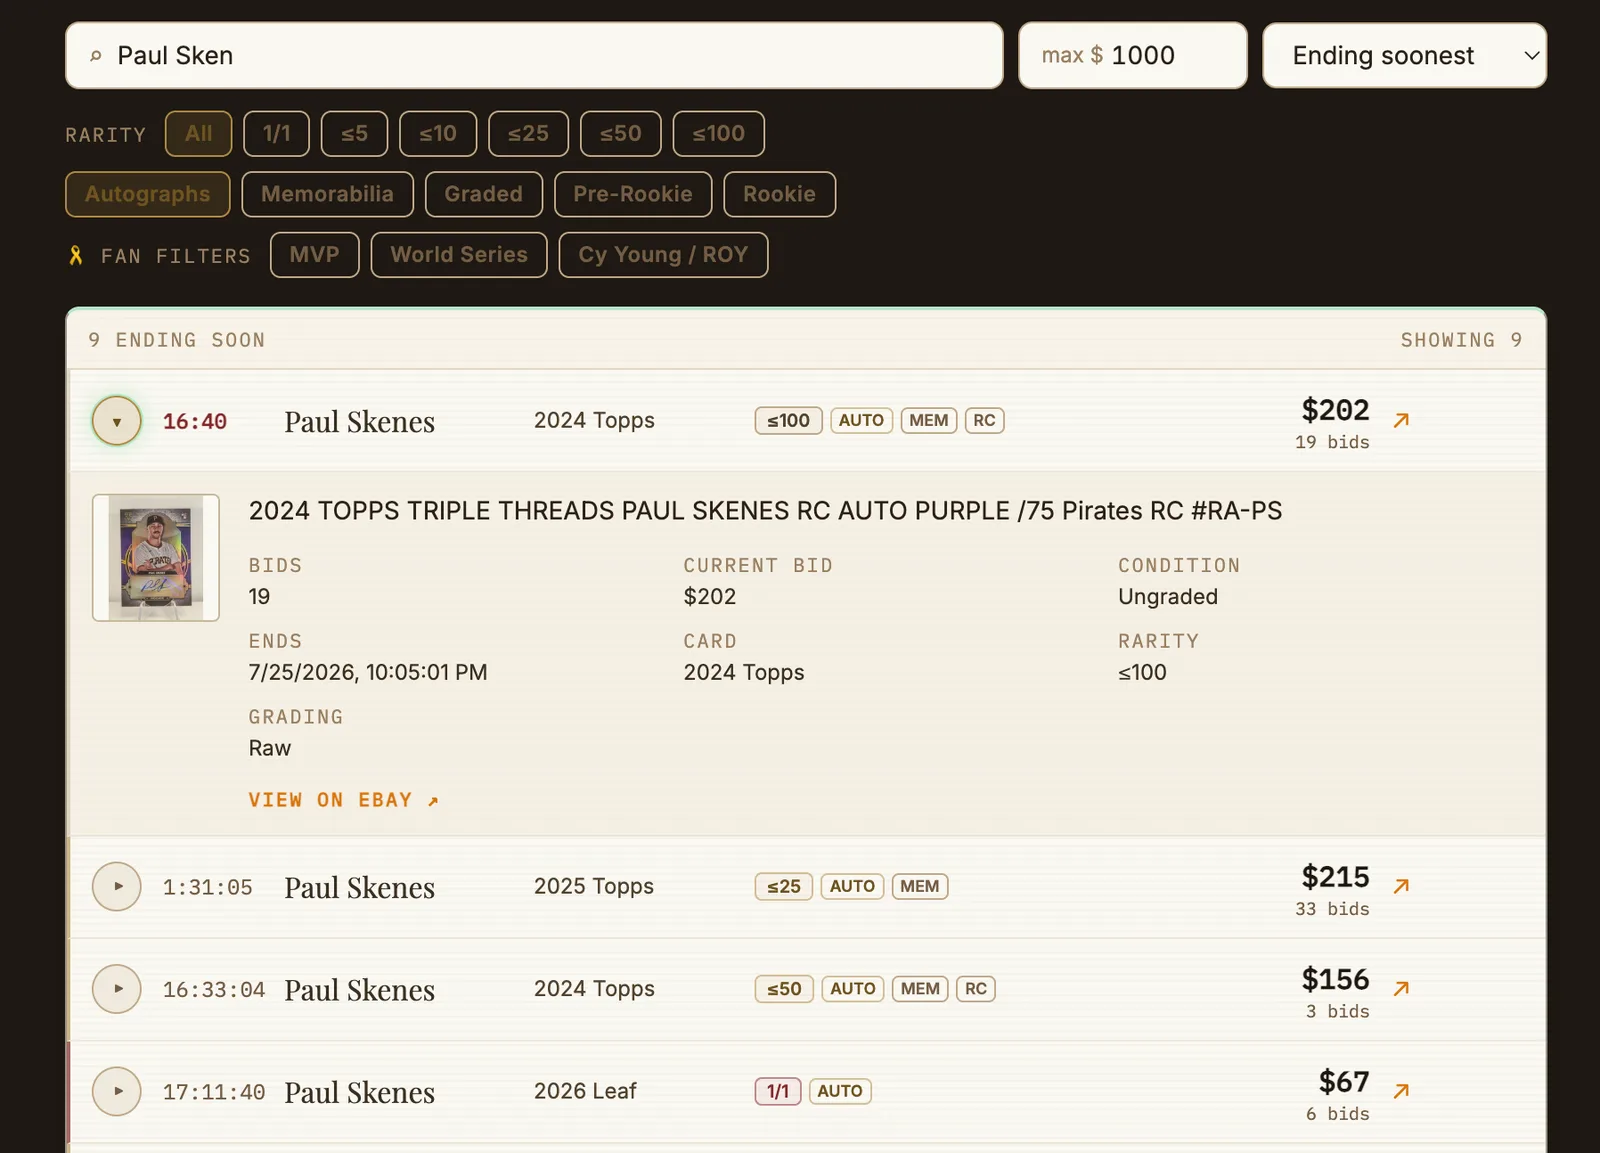Click the Raw grading value
Image resolution: width=1600 pixels, height=1153 pixels.
[x=270, y=748]
